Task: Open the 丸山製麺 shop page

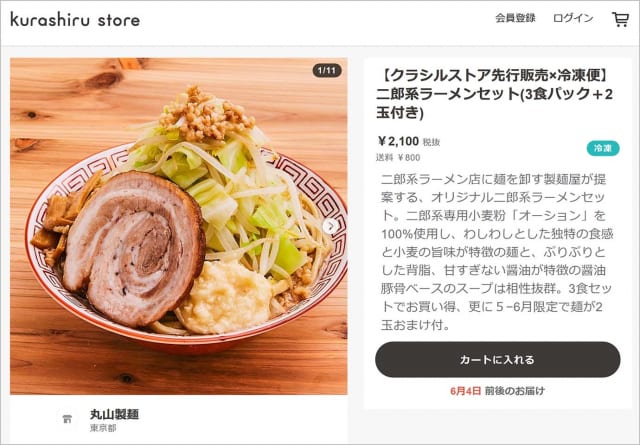Action: point(115,414)
